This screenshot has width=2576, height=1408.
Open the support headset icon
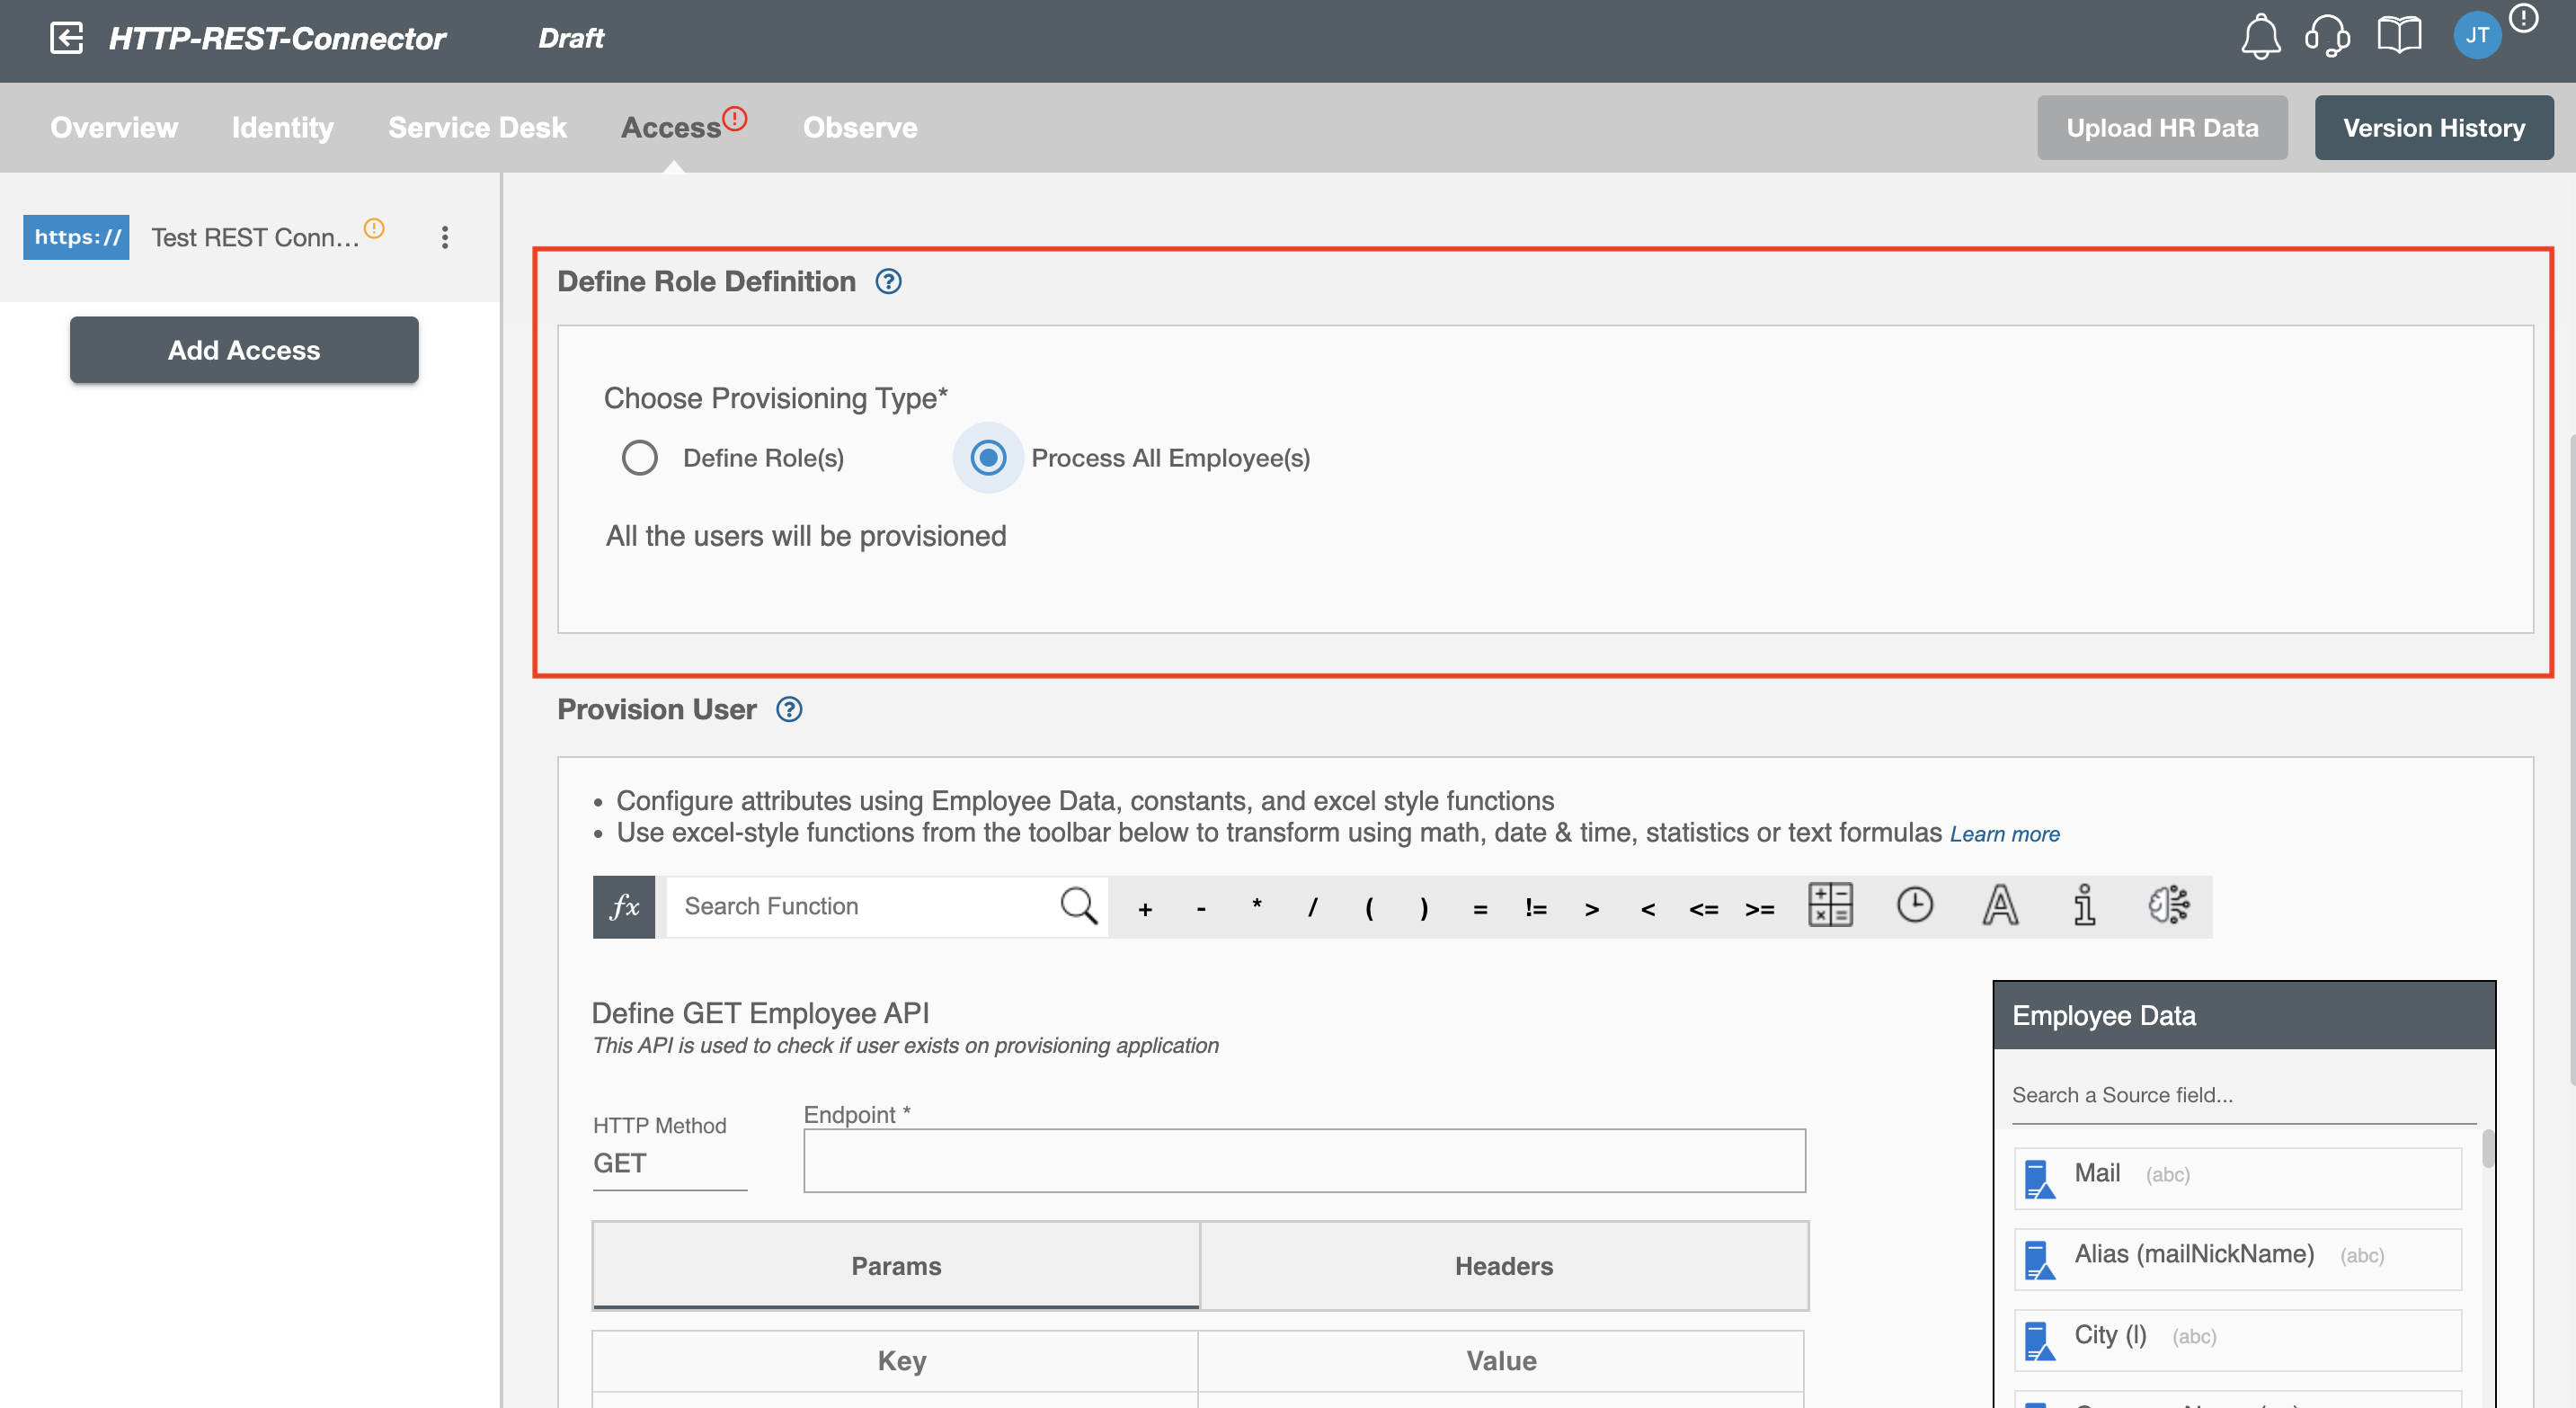pos(2328,38)
